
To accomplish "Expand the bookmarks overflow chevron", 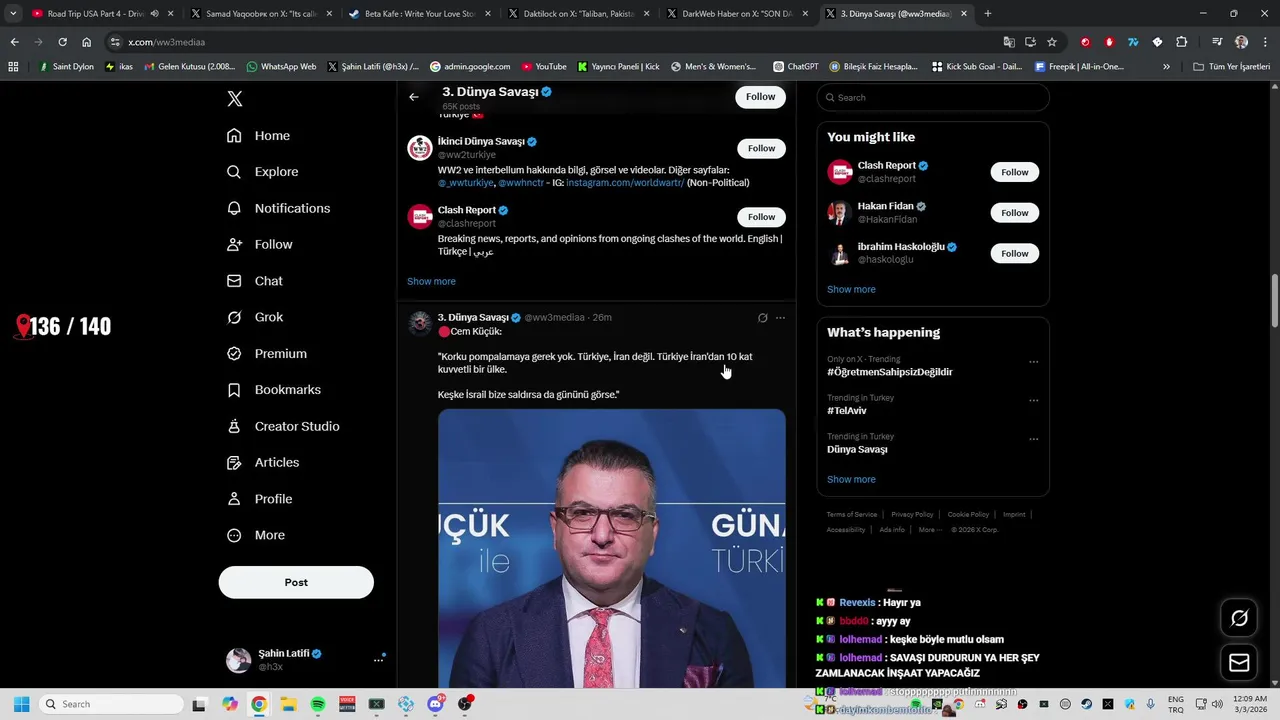I will [1166, 67].
